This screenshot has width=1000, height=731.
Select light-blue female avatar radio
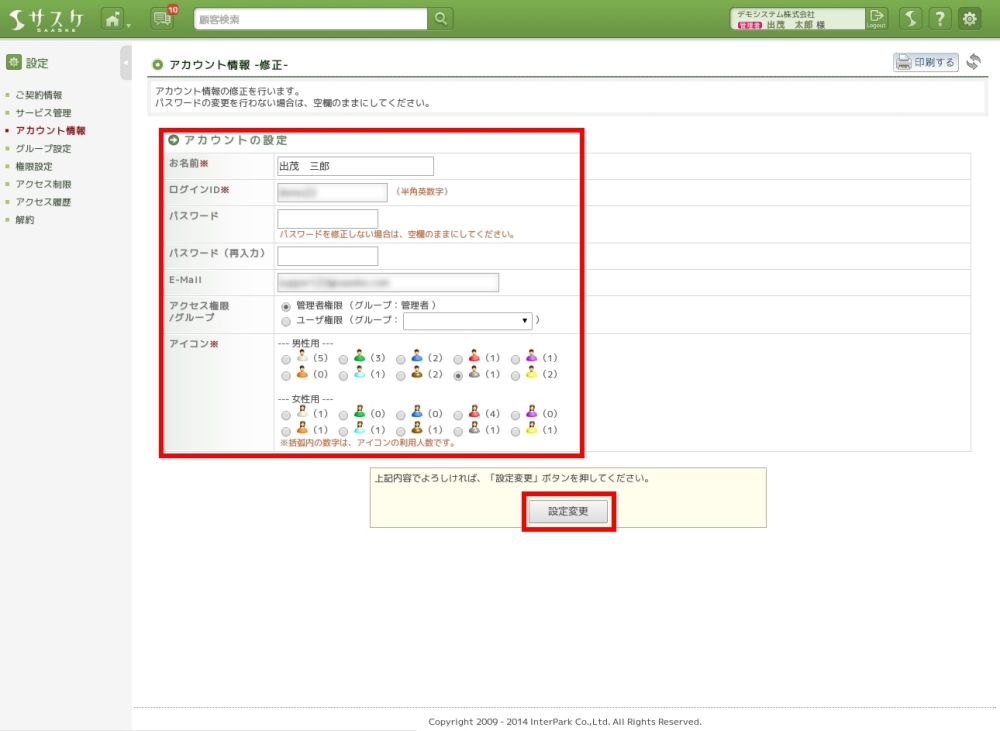343,432
